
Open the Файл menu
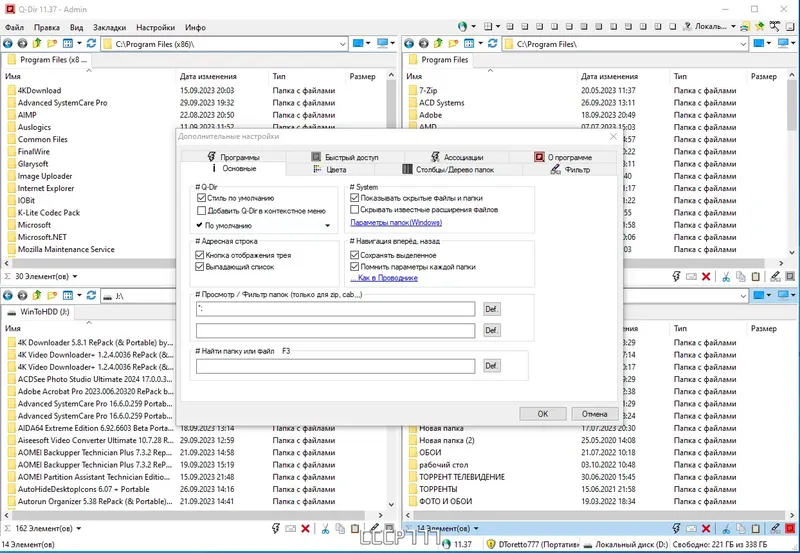pyautogui.click(x=14, y=28)
